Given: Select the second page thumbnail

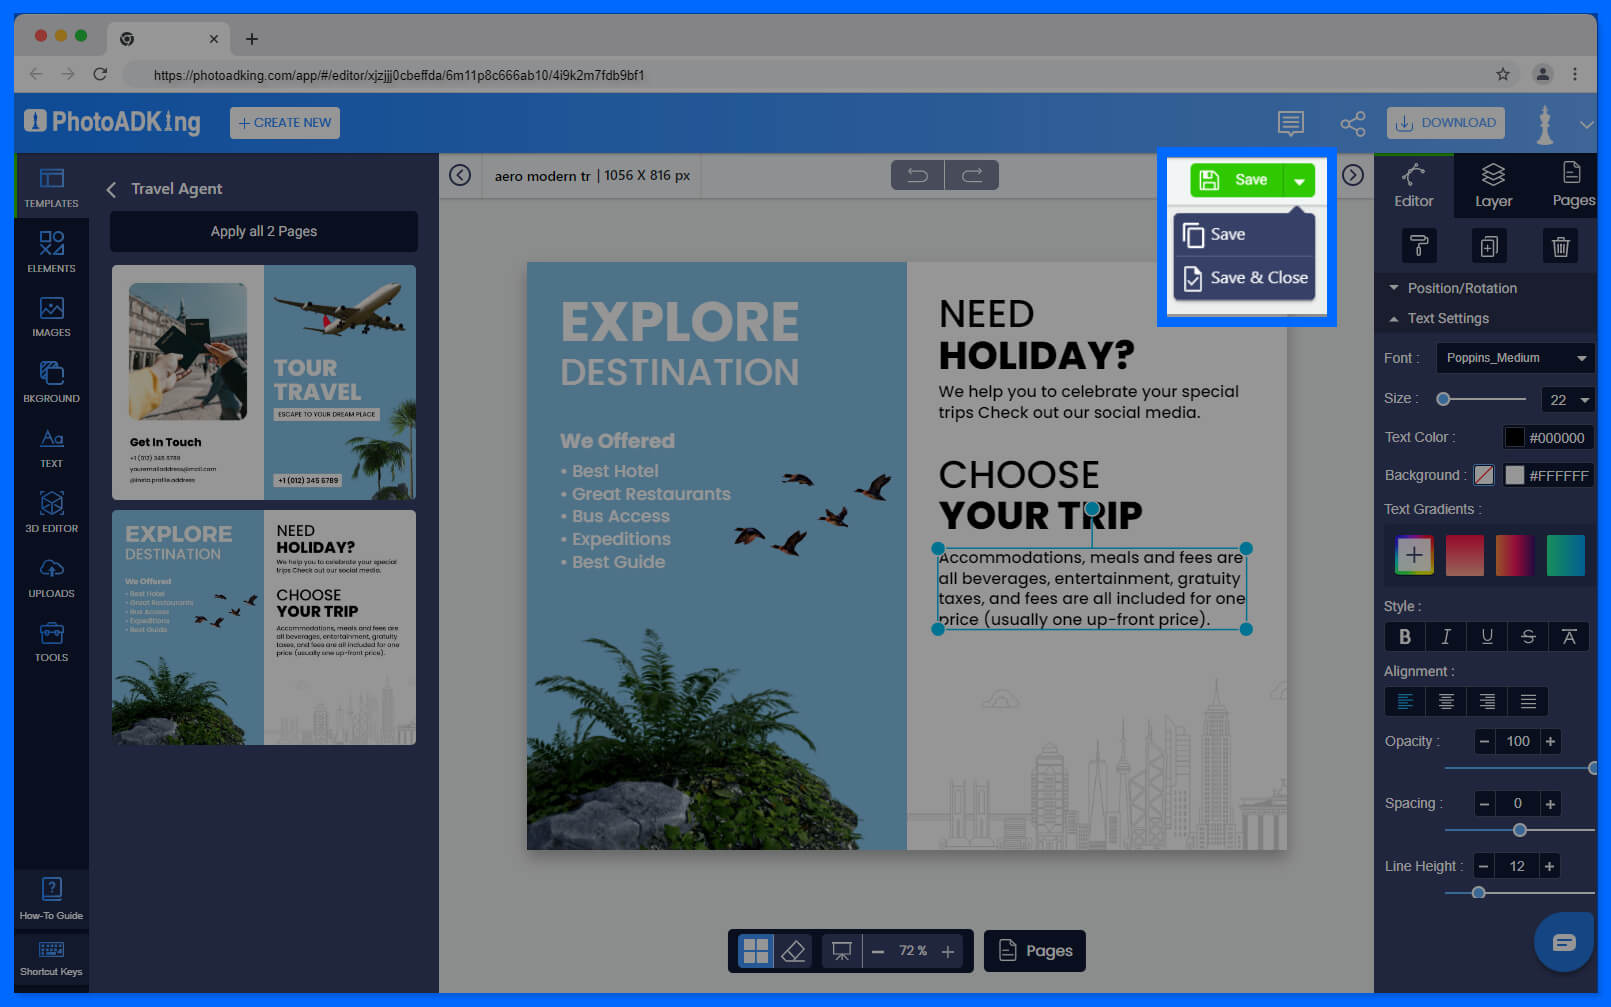Looking at the screenshot, I should pyautogui.click(x=263, y=627).
